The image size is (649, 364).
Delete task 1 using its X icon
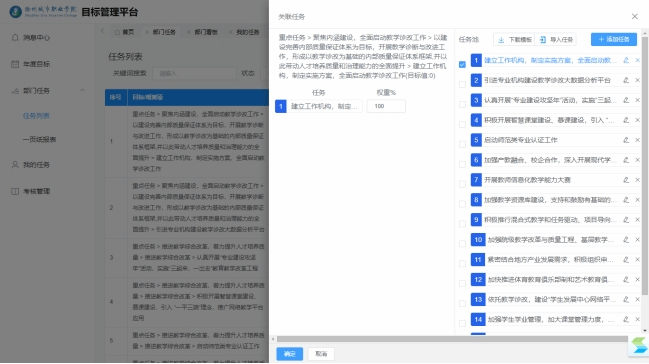tap(637, 60)
